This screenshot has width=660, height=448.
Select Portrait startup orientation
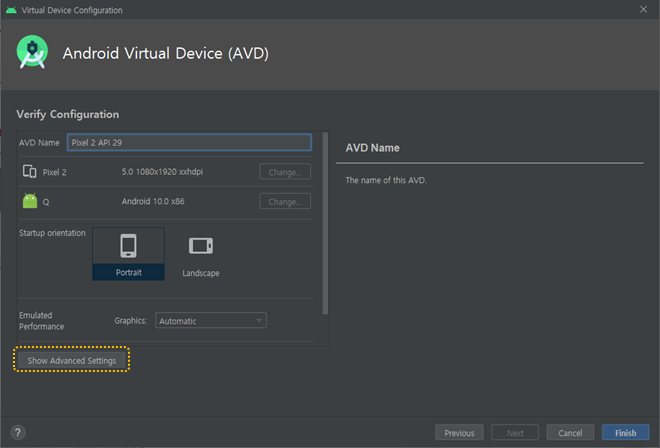(x=128, y=254)
